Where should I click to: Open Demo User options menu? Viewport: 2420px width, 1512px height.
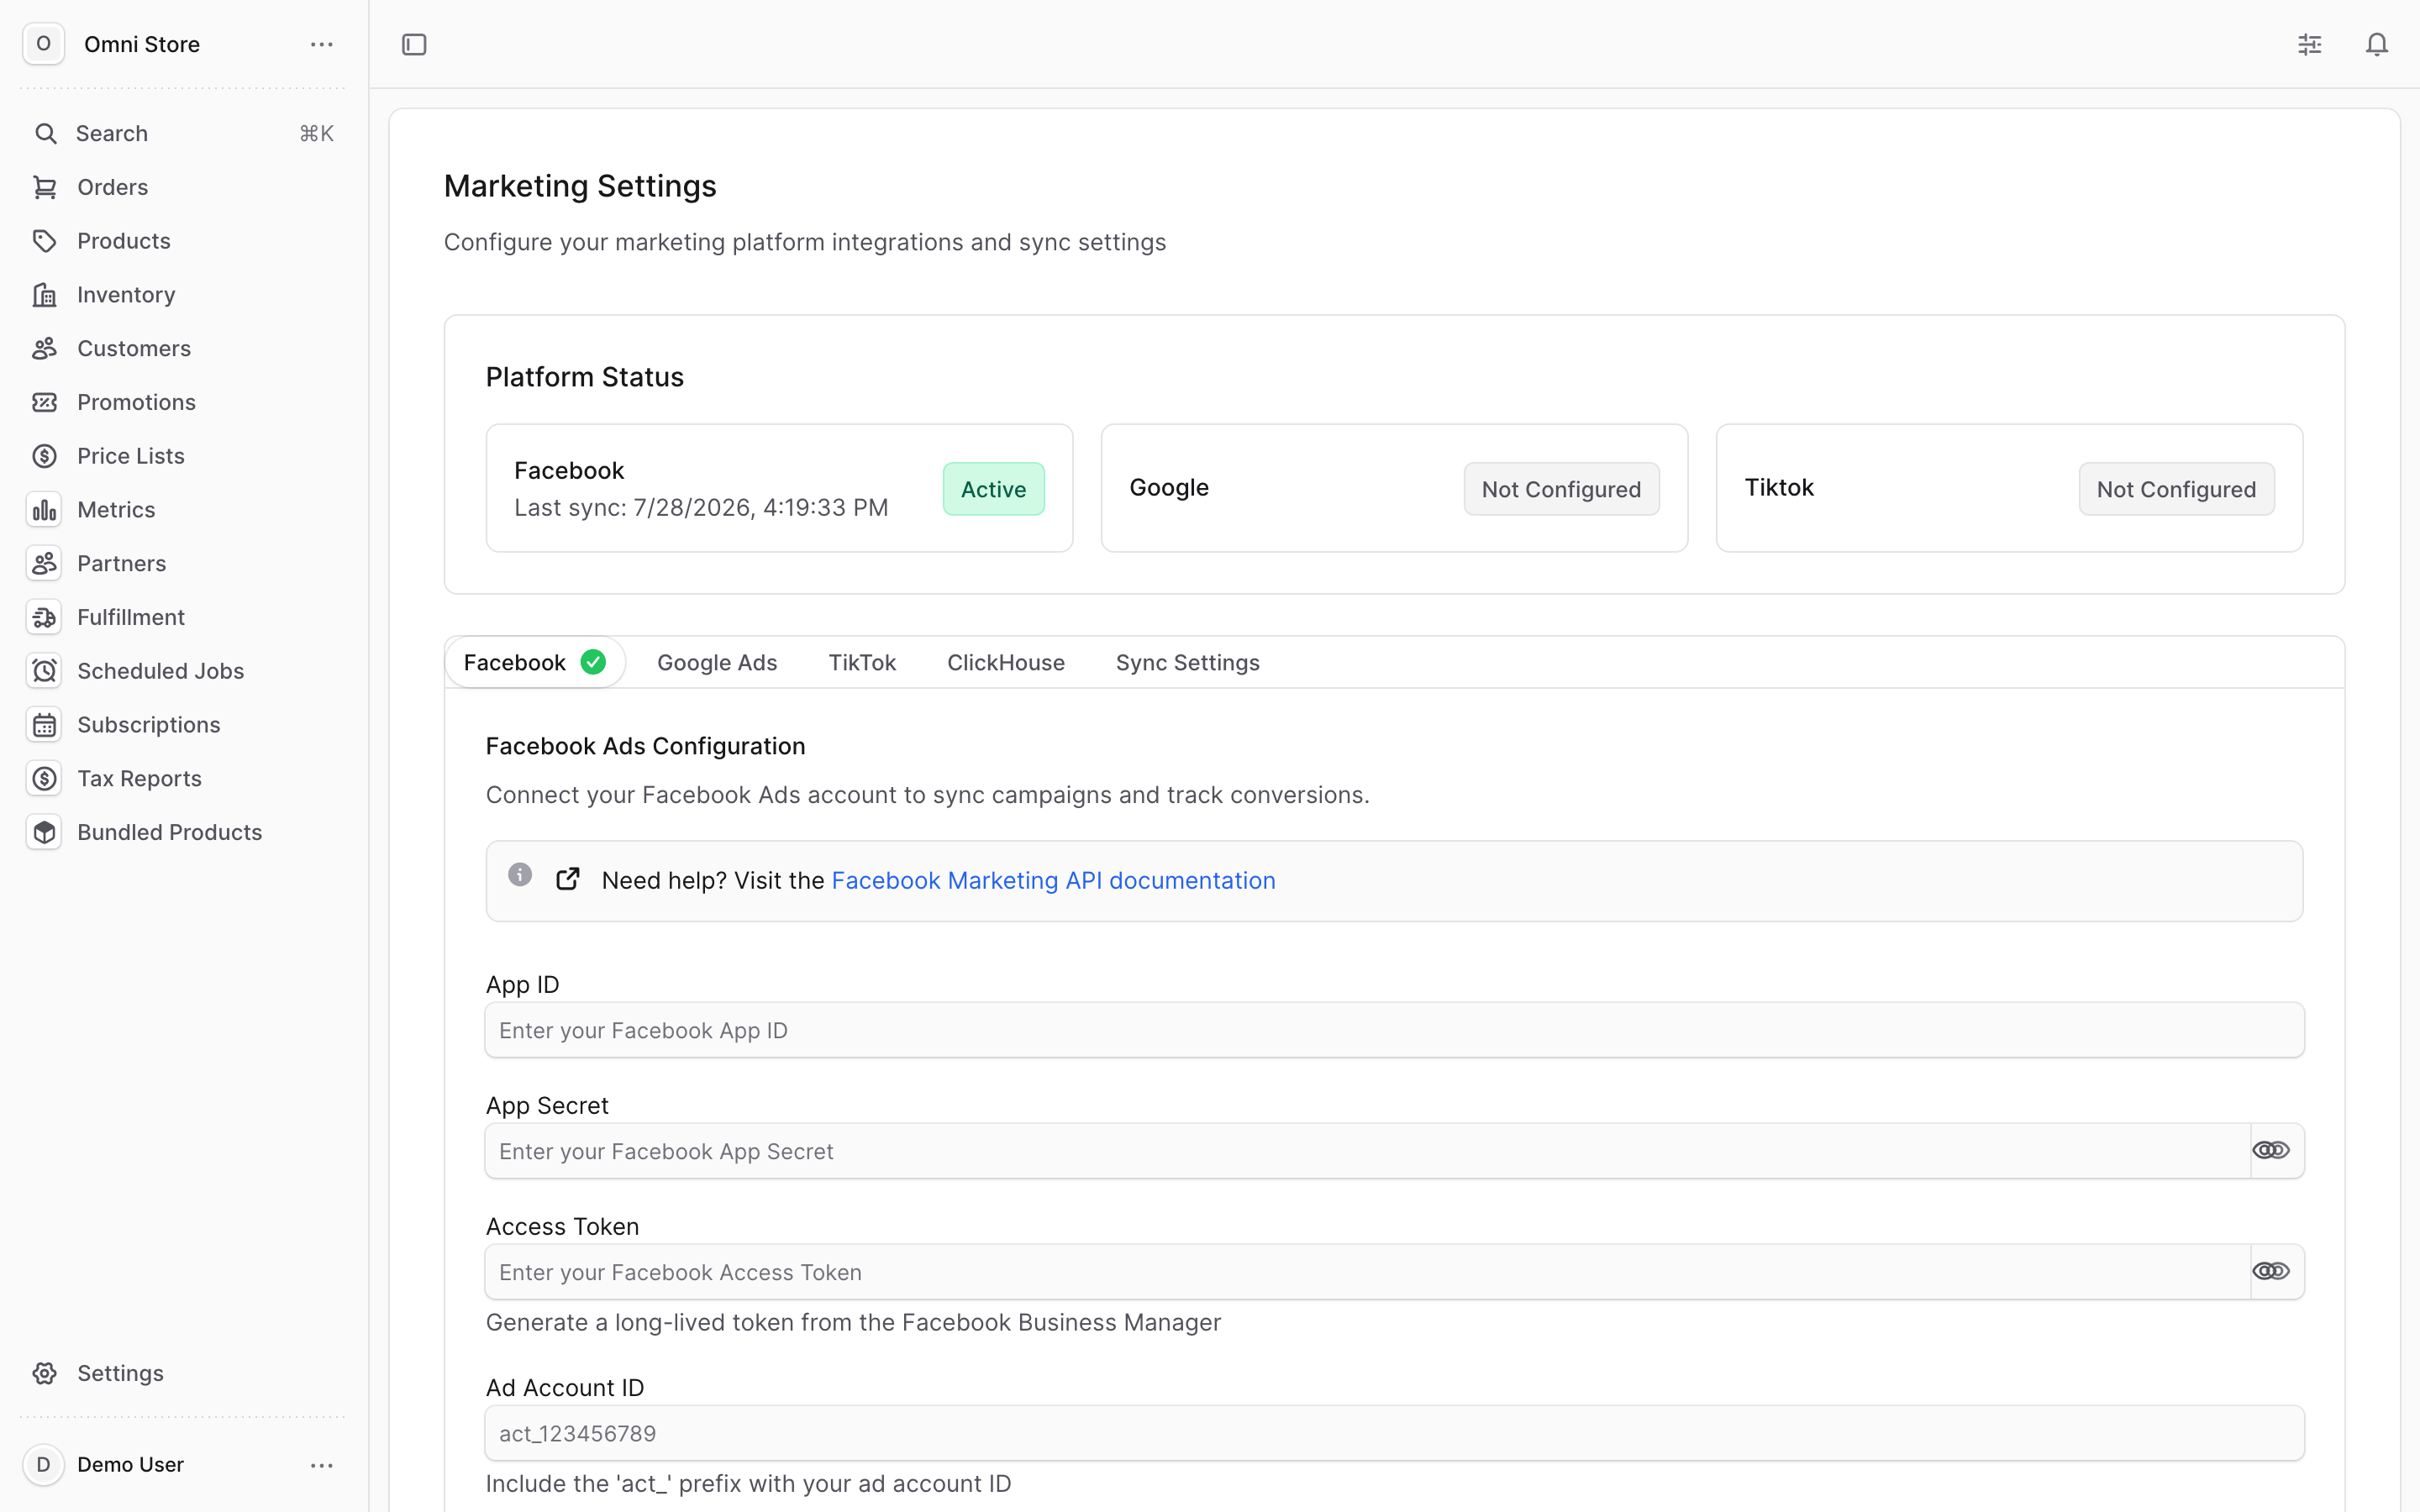coord(322,1465)
